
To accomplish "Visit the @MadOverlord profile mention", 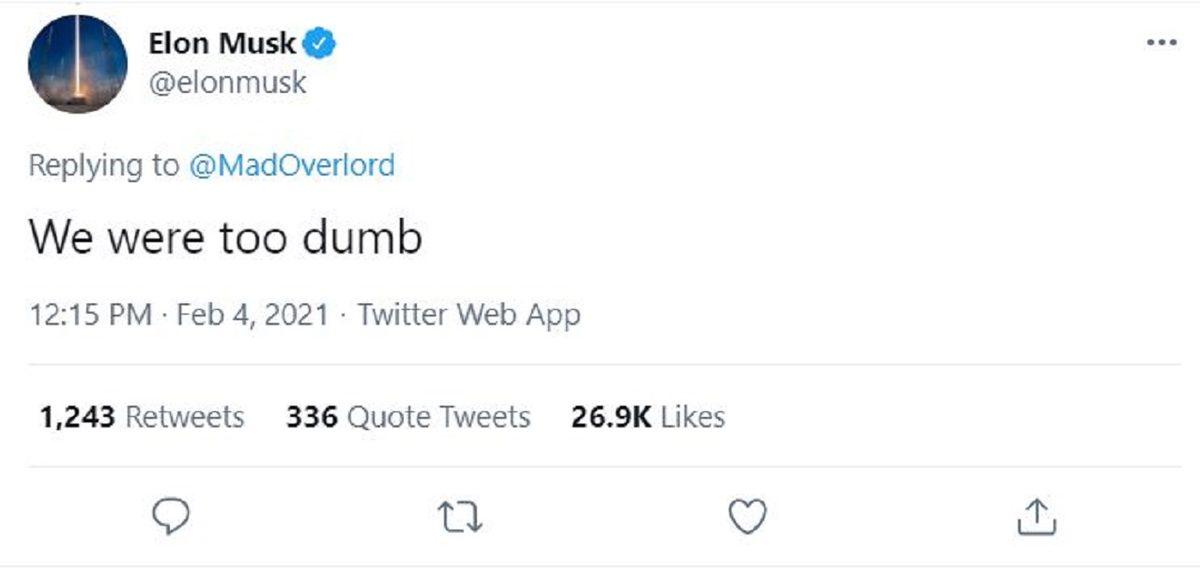I will click(x=292, y=165).
